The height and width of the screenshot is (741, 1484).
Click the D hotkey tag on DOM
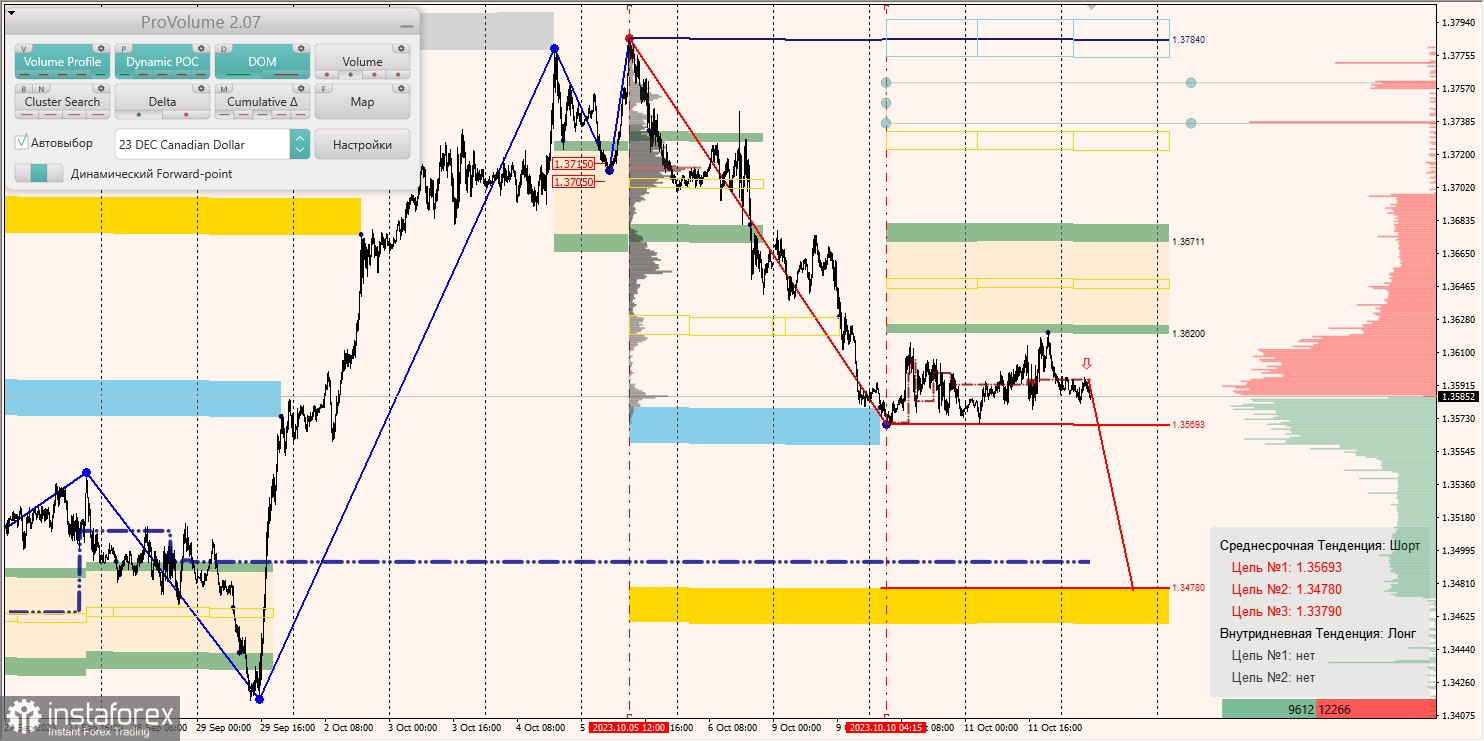pos(225,48)
